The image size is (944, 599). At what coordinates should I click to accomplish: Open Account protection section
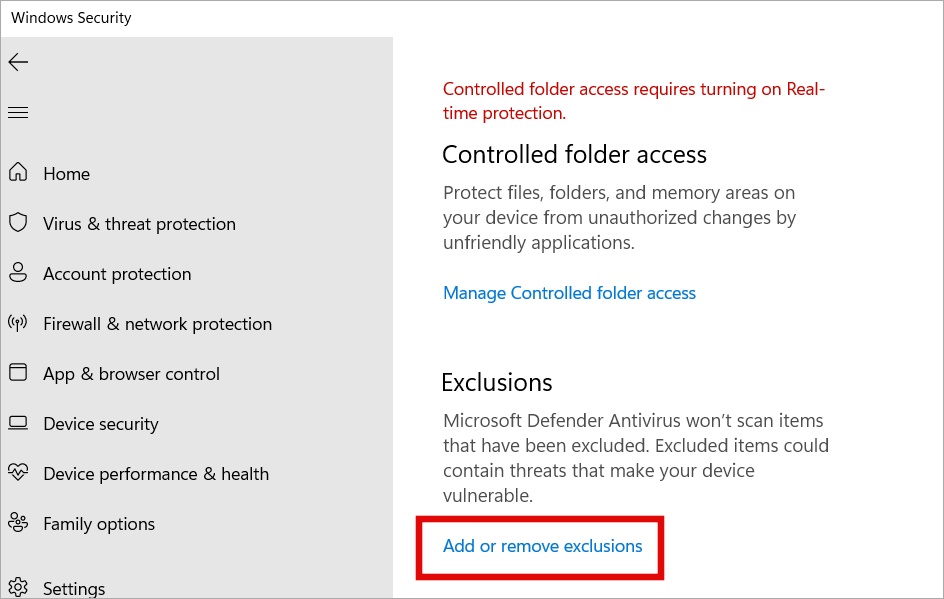117,274
